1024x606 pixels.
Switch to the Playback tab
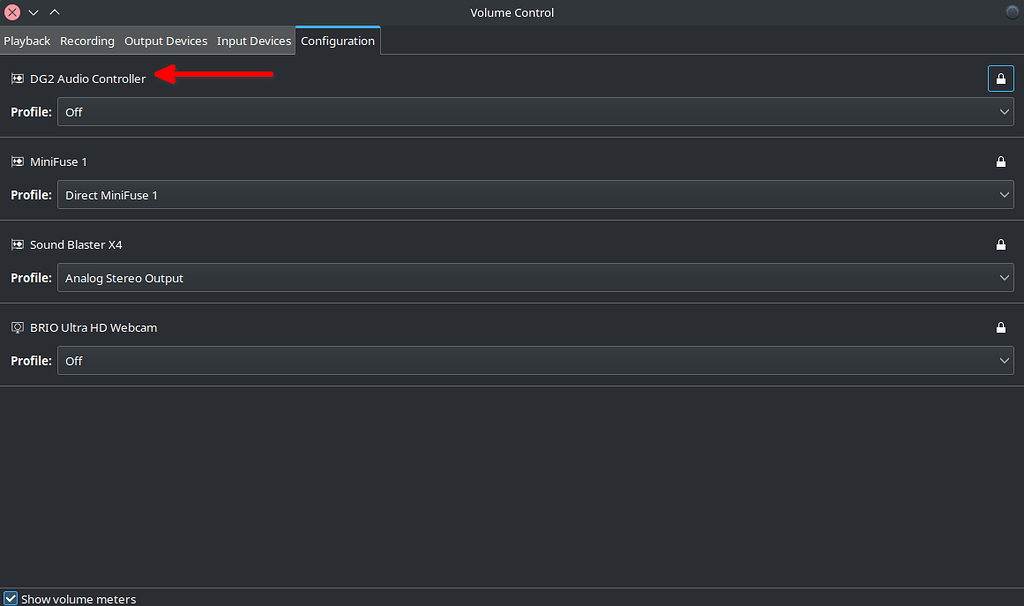pos(26,41)
